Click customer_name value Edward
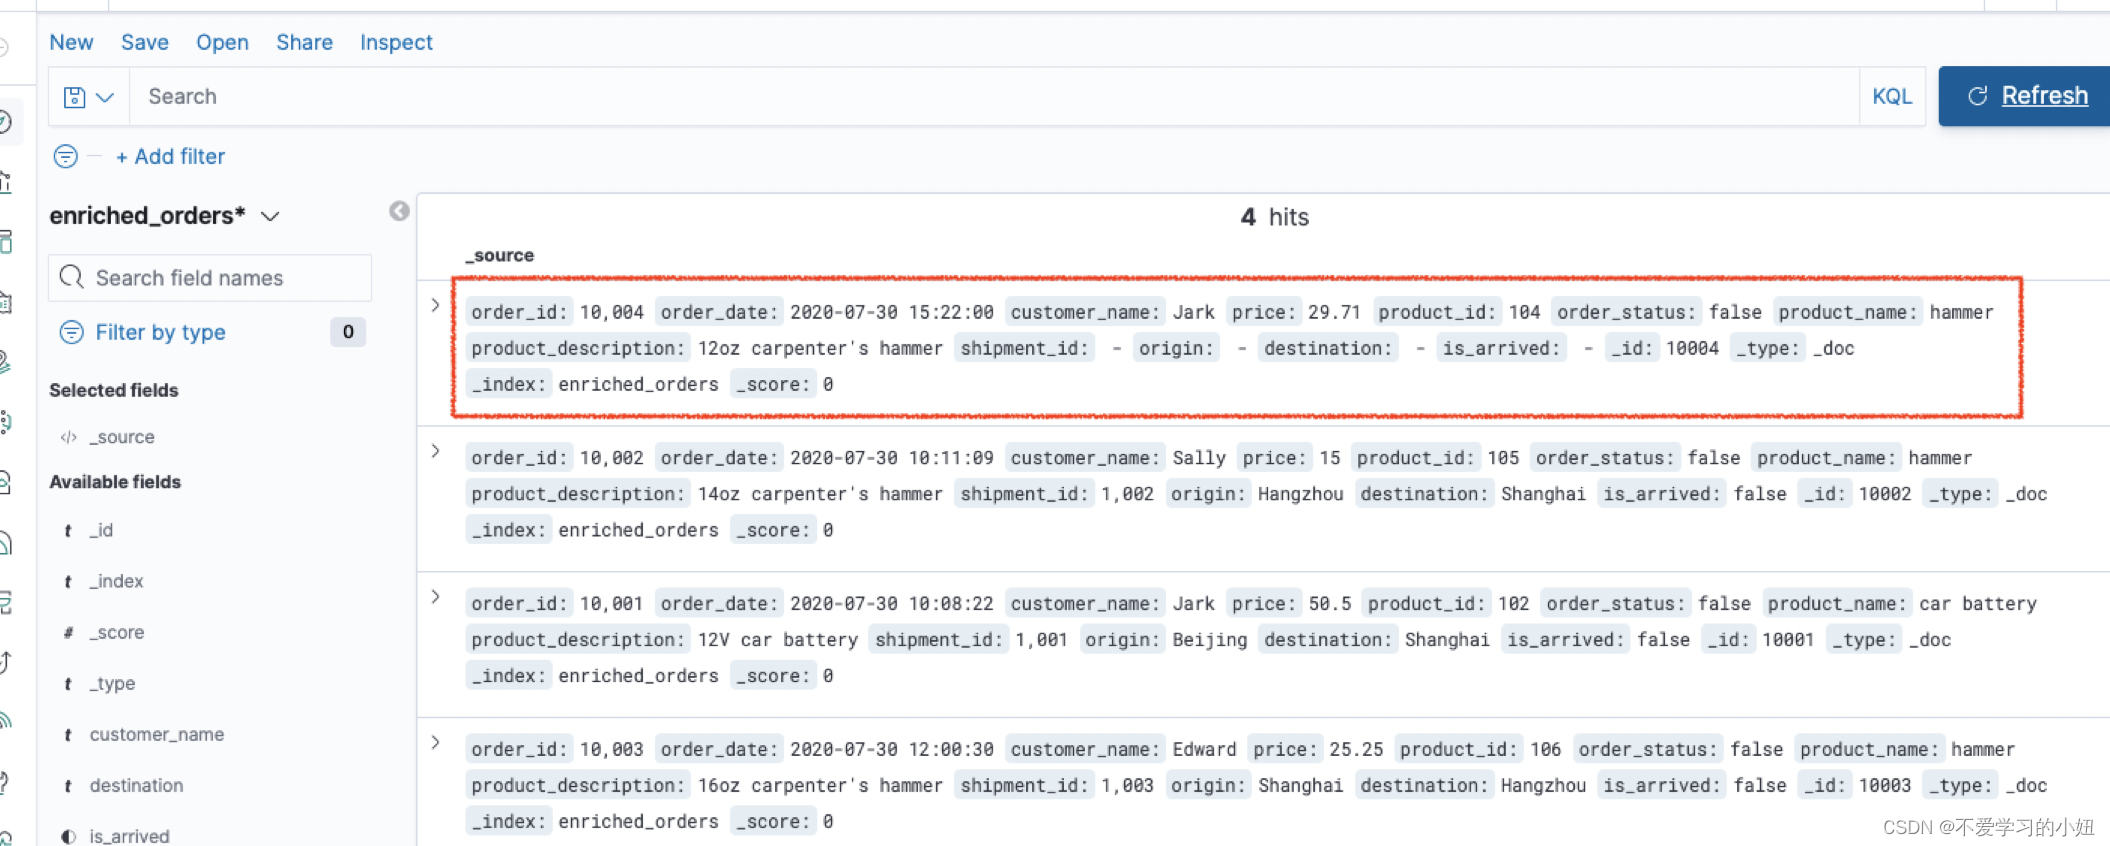Image resolution: width=2110 pixels, height=846 pixels. pyautogui.click(x=1204, y=749)
